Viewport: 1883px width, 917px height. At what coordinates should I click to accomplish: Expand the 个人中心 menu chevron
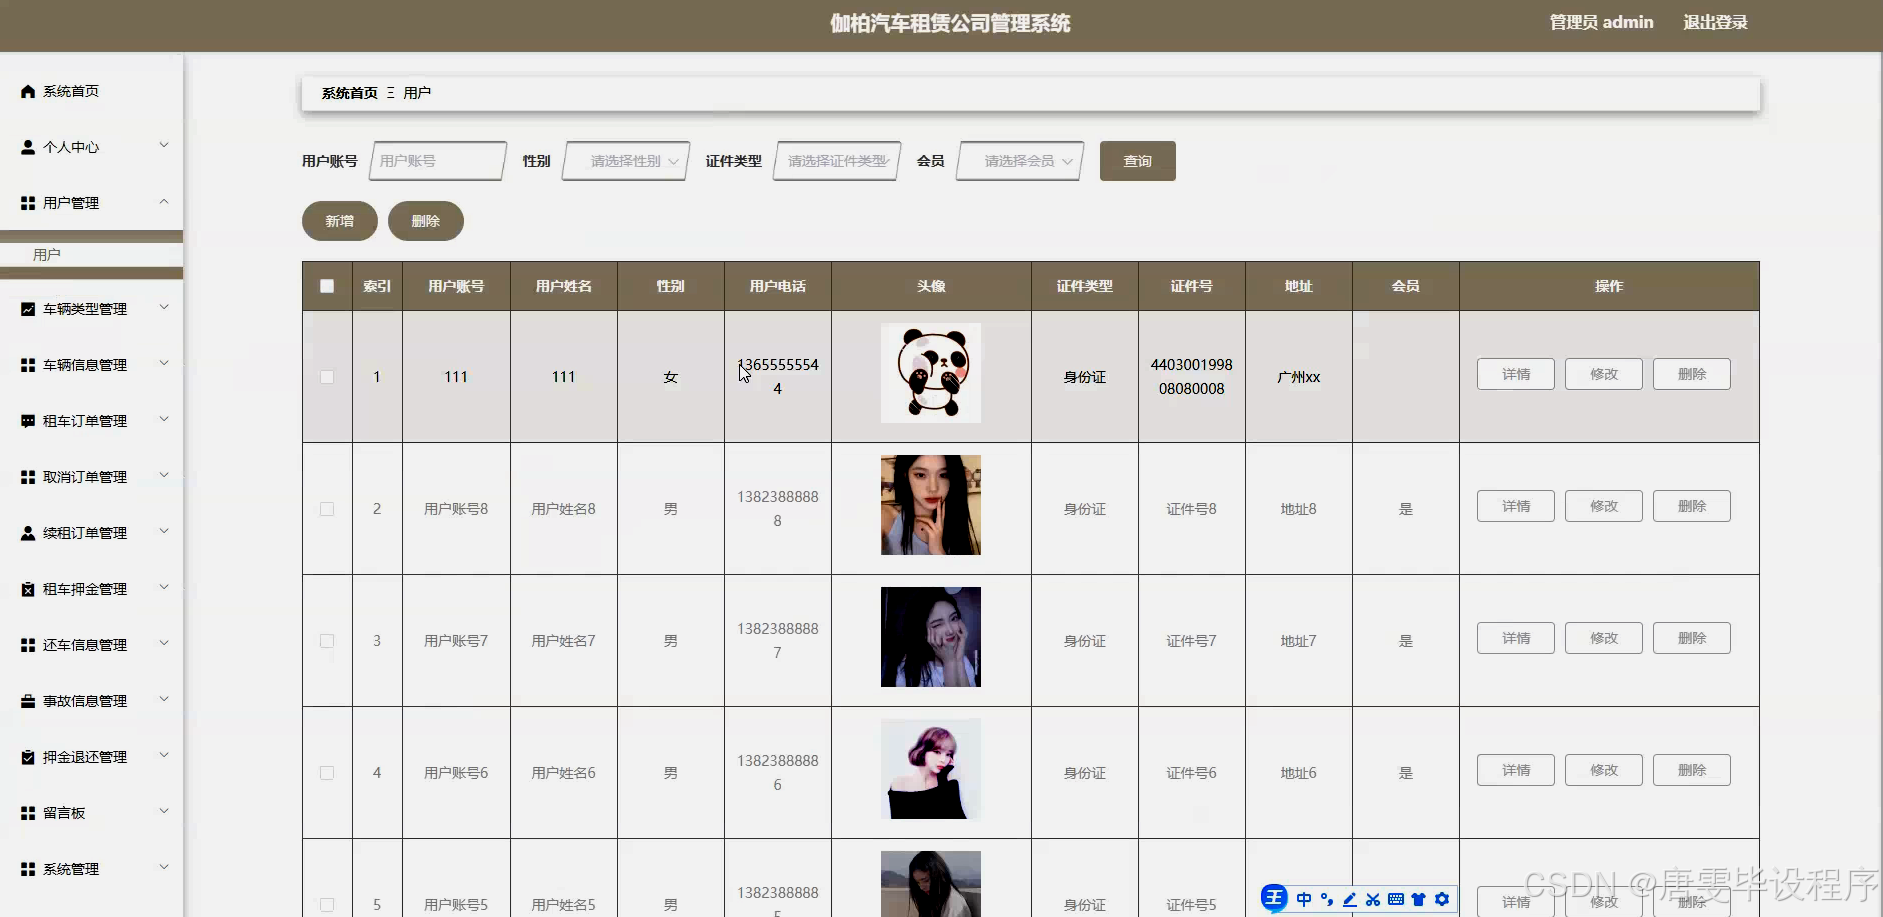coord(164,146)
